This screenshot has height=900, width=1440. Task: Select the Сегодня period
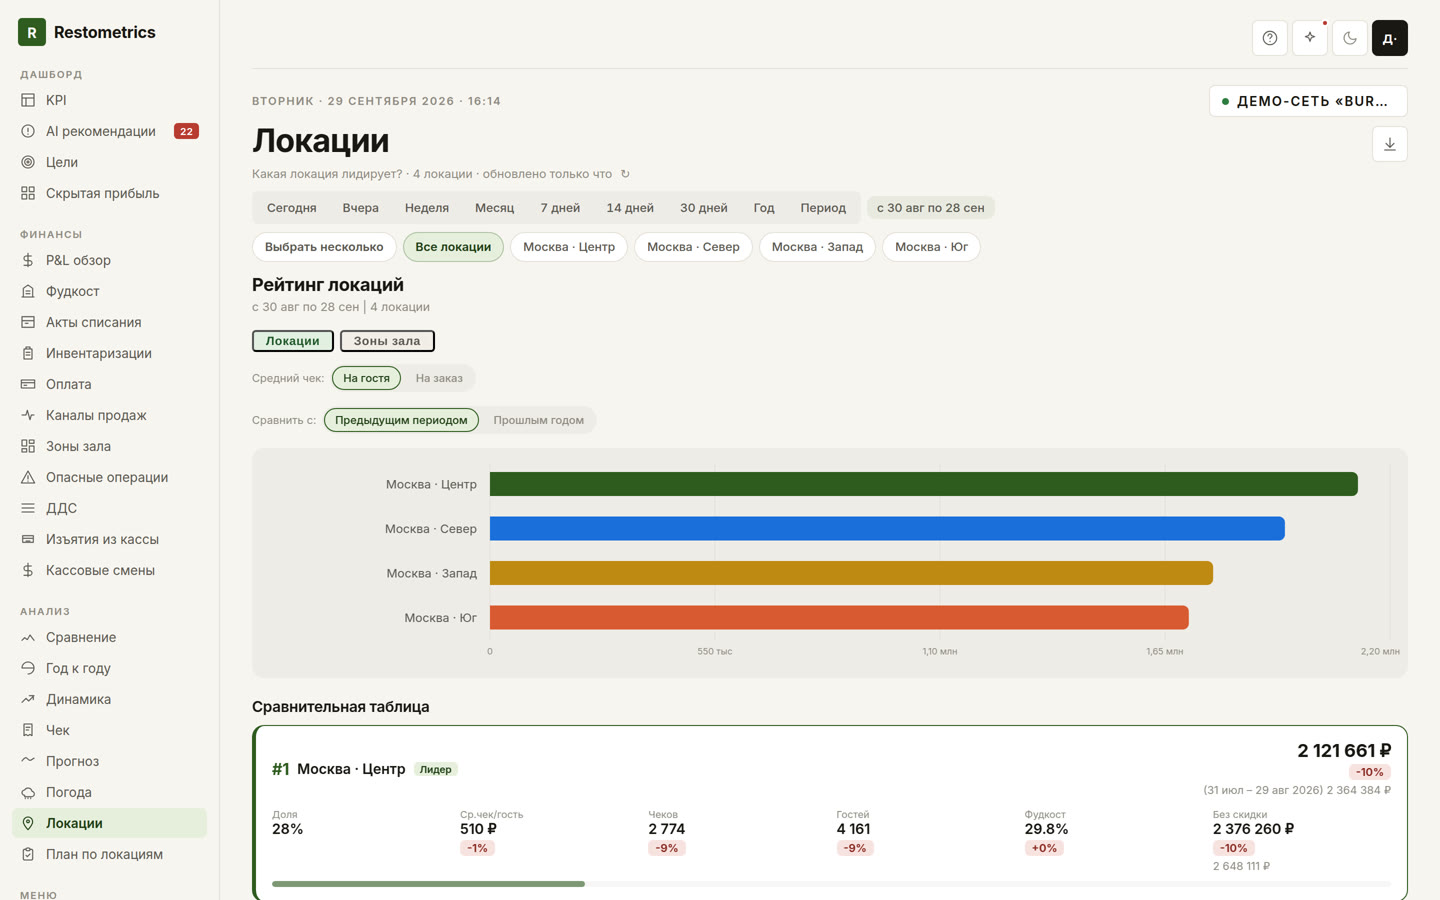[291, 208]
